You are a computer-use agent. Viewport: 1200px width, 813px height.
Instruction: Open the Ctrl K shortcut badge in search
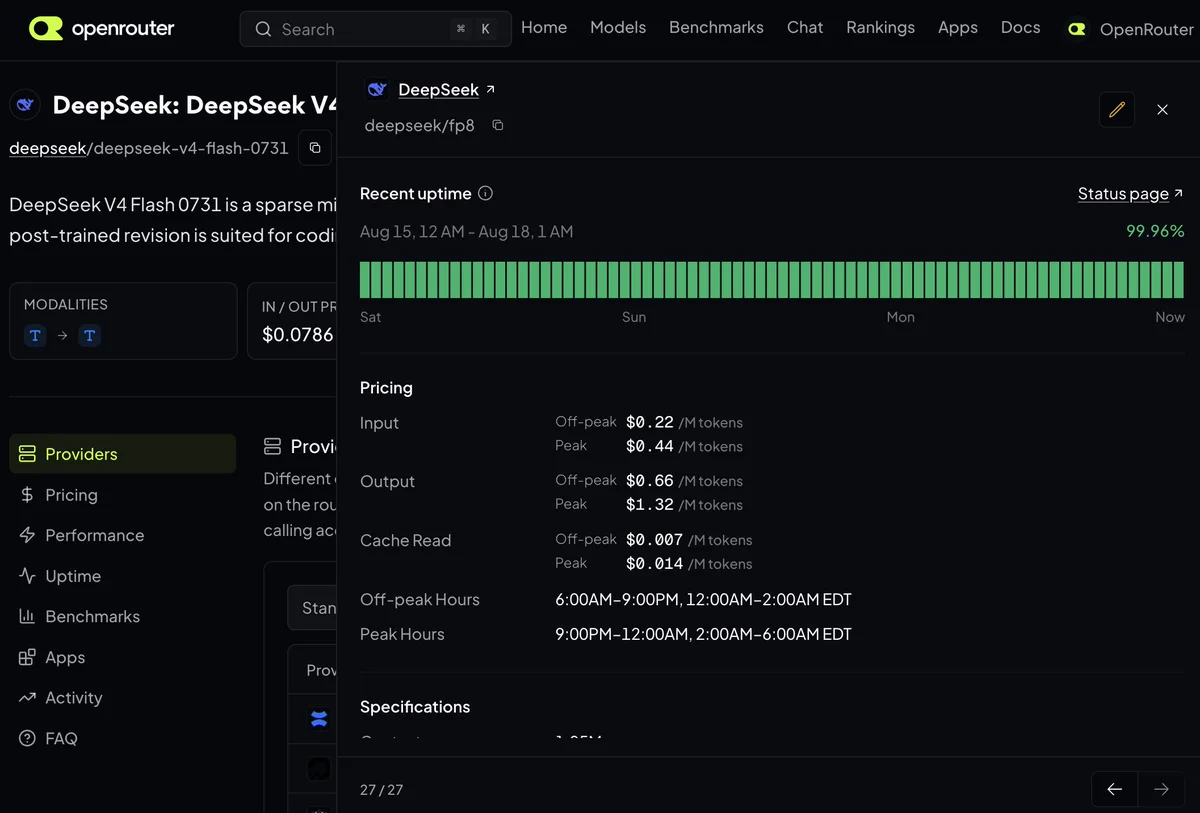[473, 29]
